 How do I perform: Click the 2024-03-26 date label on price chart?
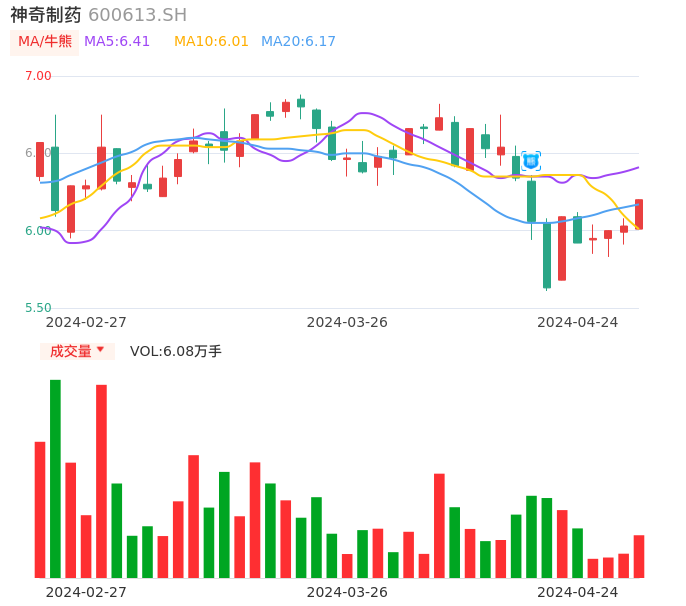(347, 322)
